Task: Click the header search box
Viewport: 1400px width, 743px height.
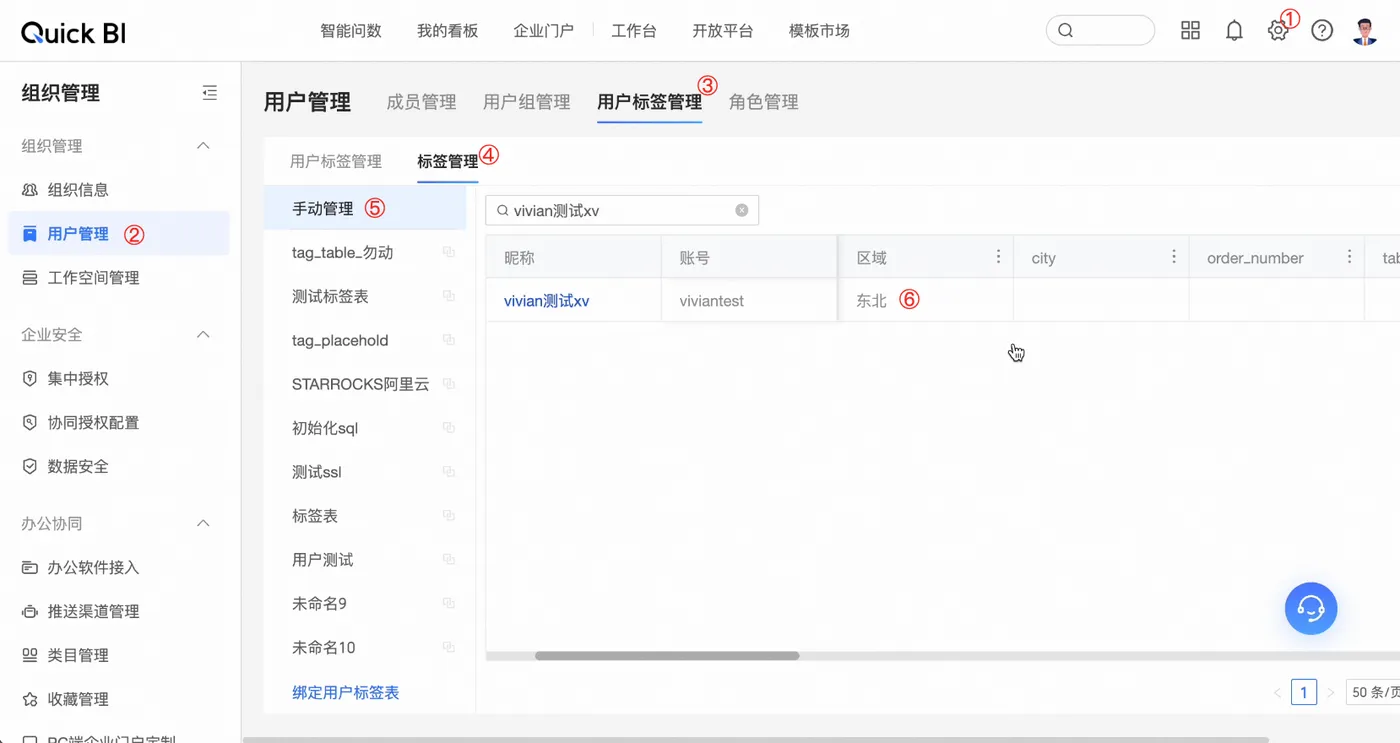Action: (1100, 31)
